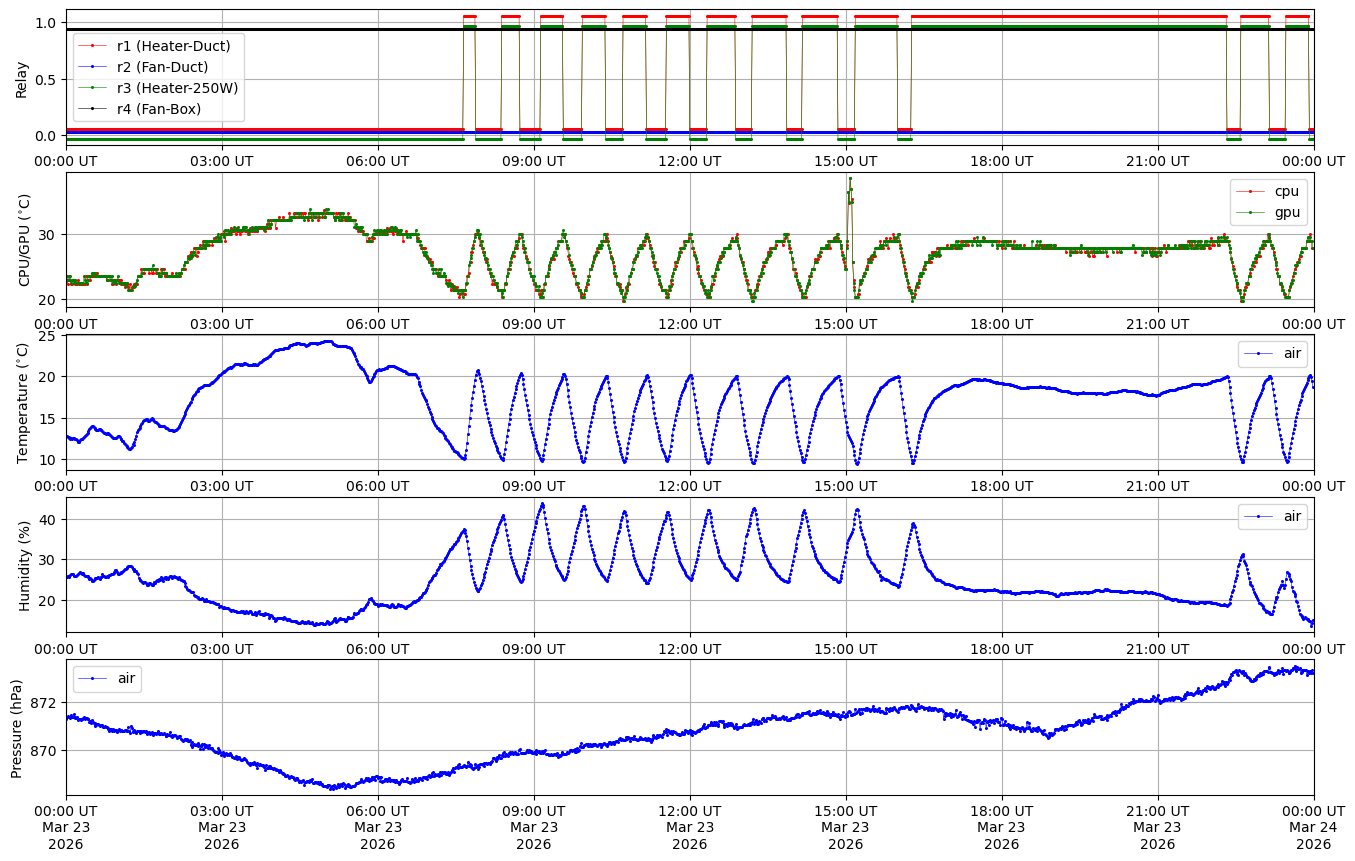1355x861 pixels.
Task: Click the r3 (Heater-250W) legend label
Action: point(177,88)
